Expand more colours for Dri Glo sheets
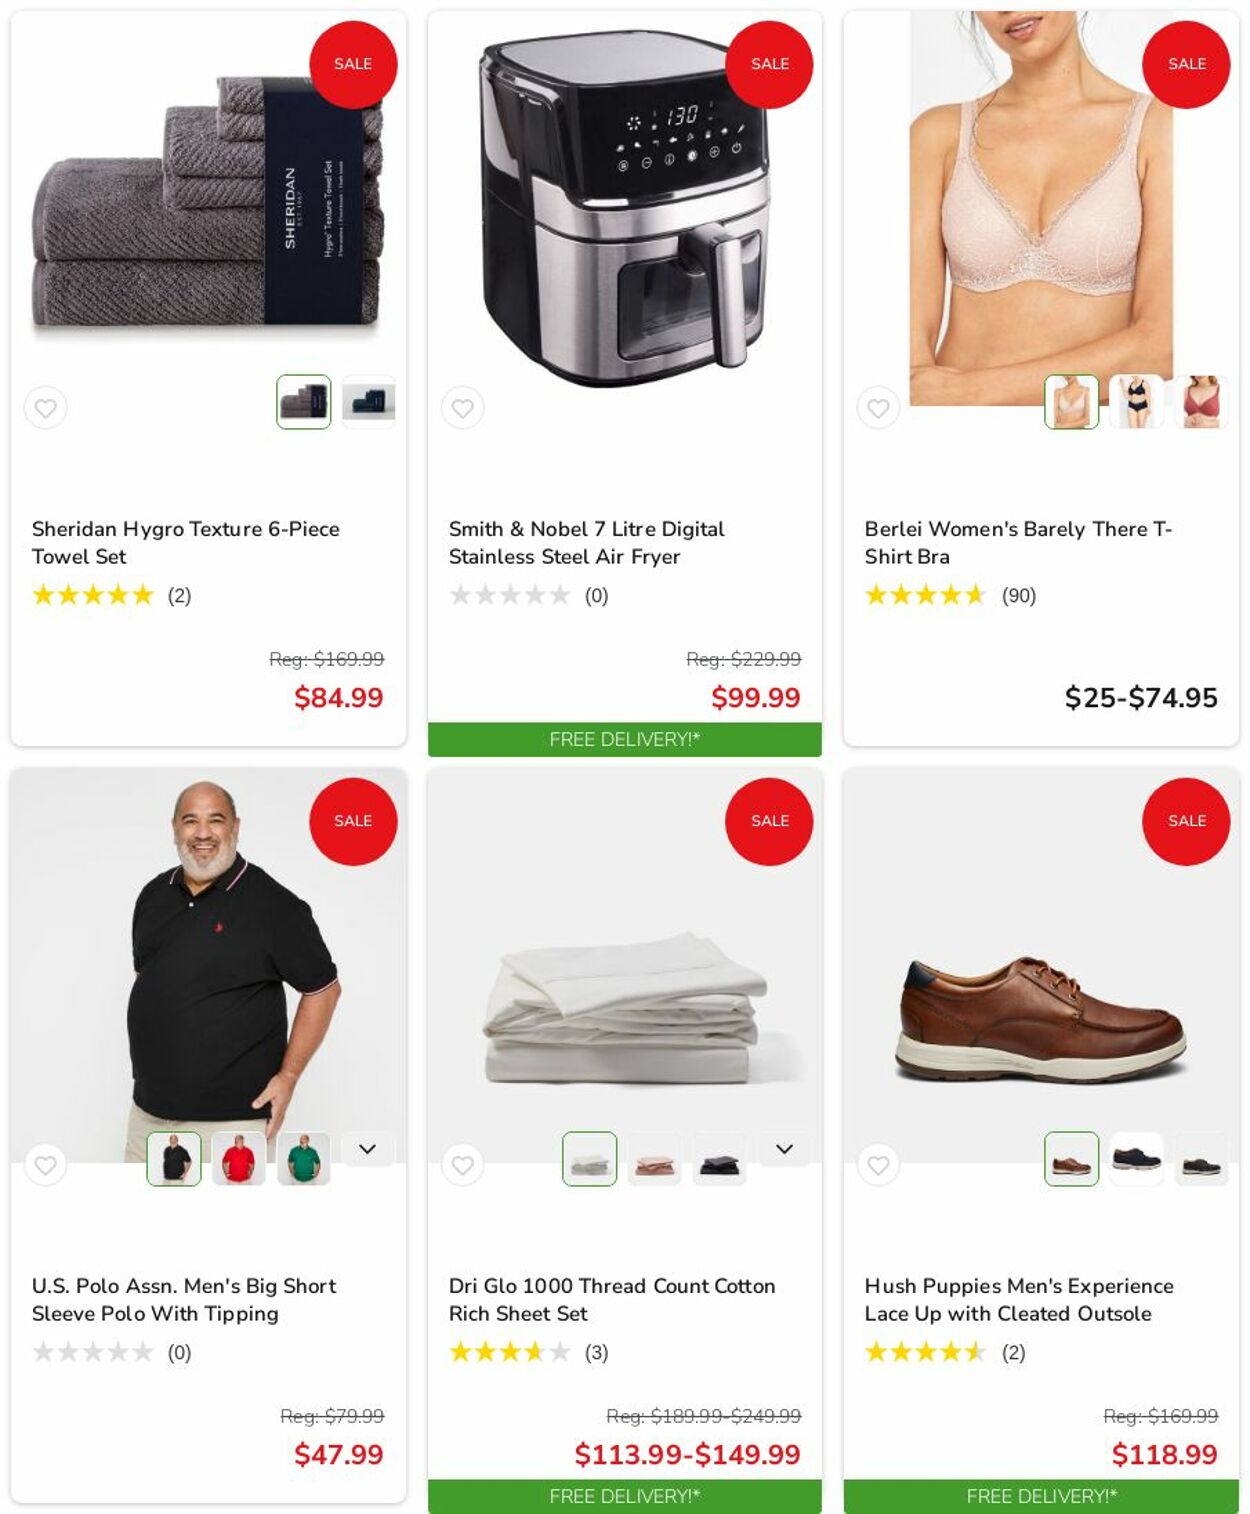1250x1514 pixels. [785, 1150]
